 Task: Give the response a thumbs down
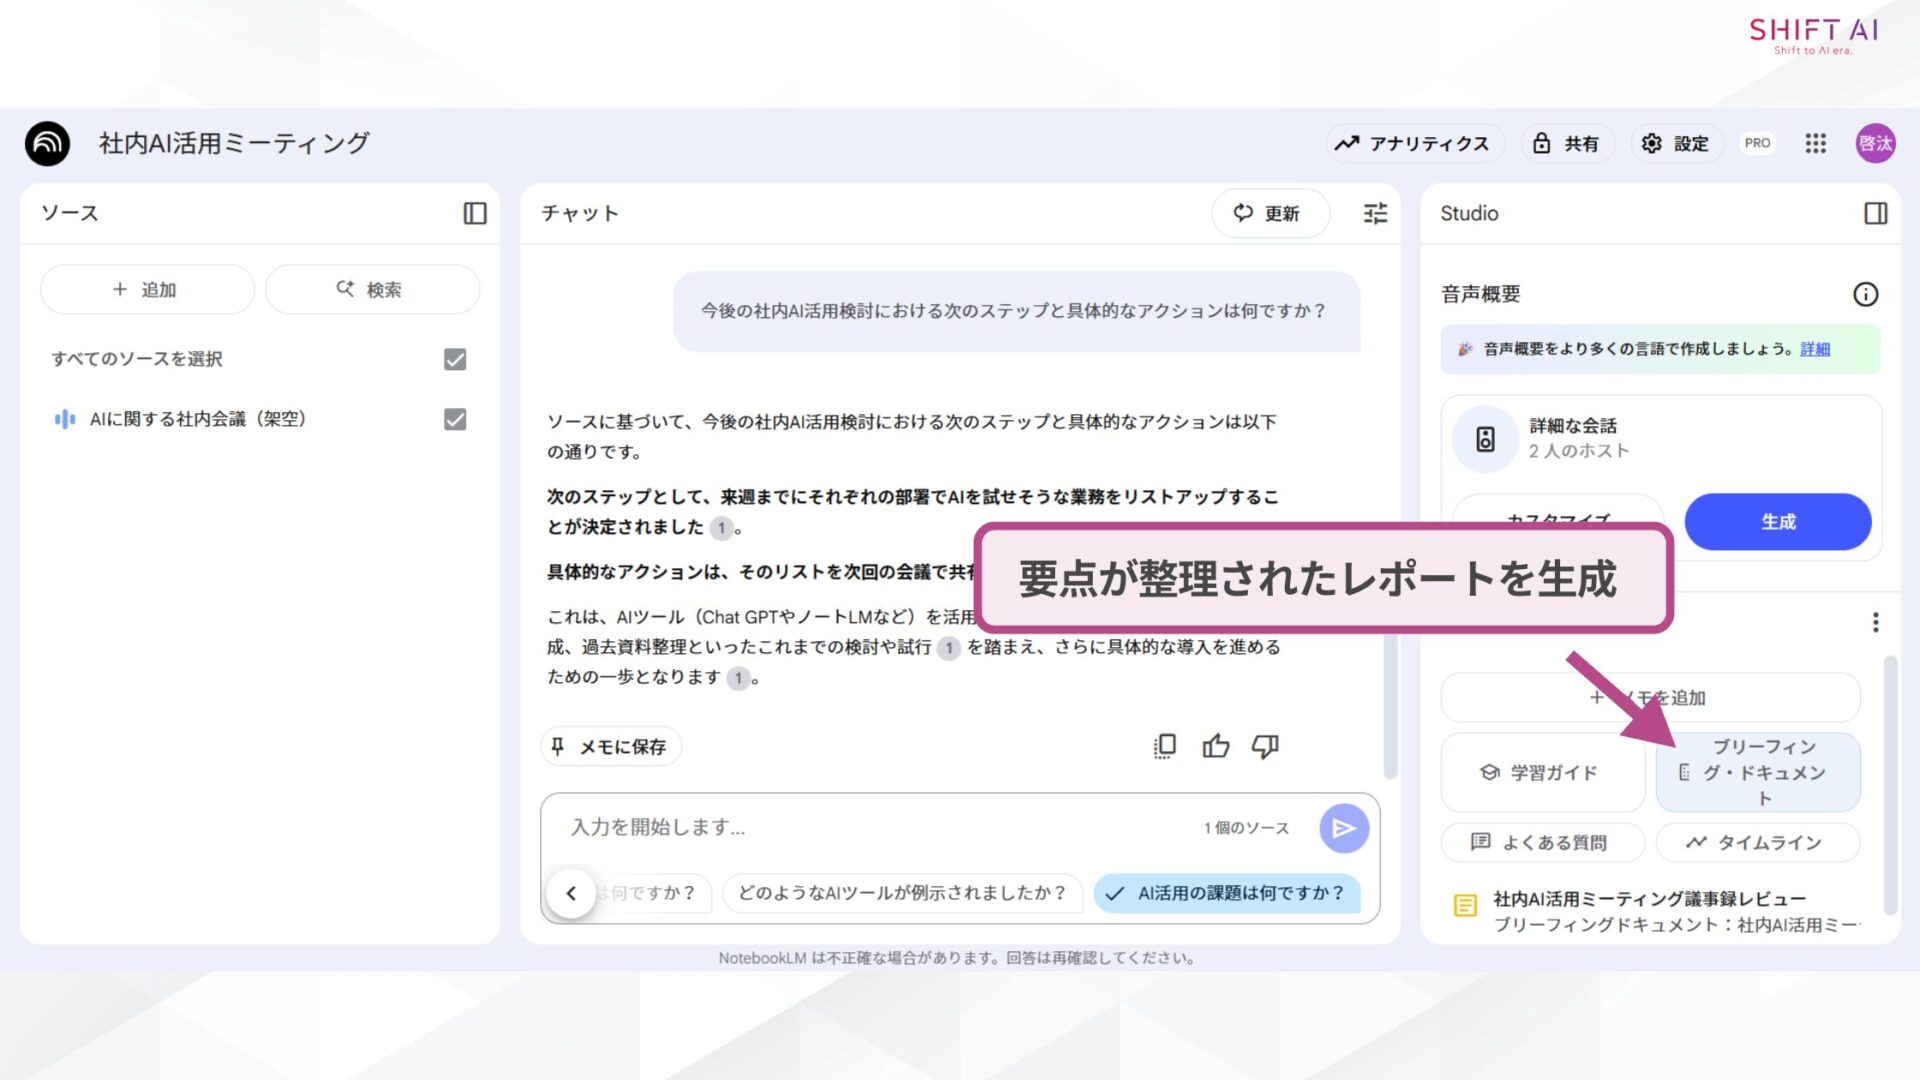(x=1264, y=746)
